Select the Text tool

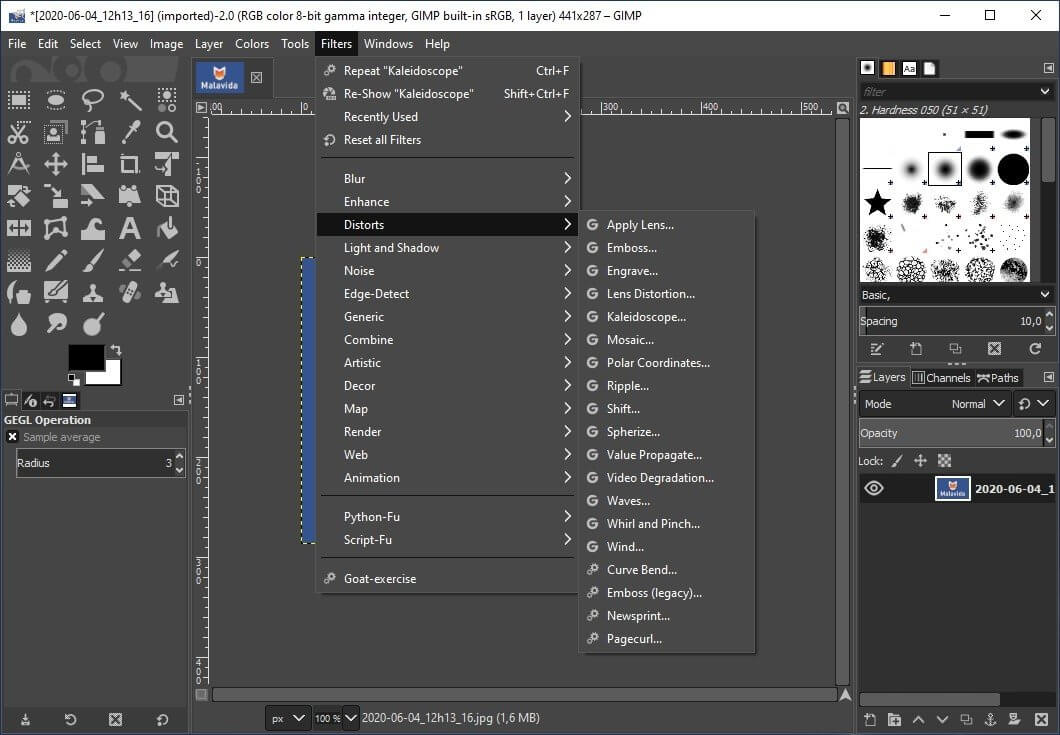(130, 228)
